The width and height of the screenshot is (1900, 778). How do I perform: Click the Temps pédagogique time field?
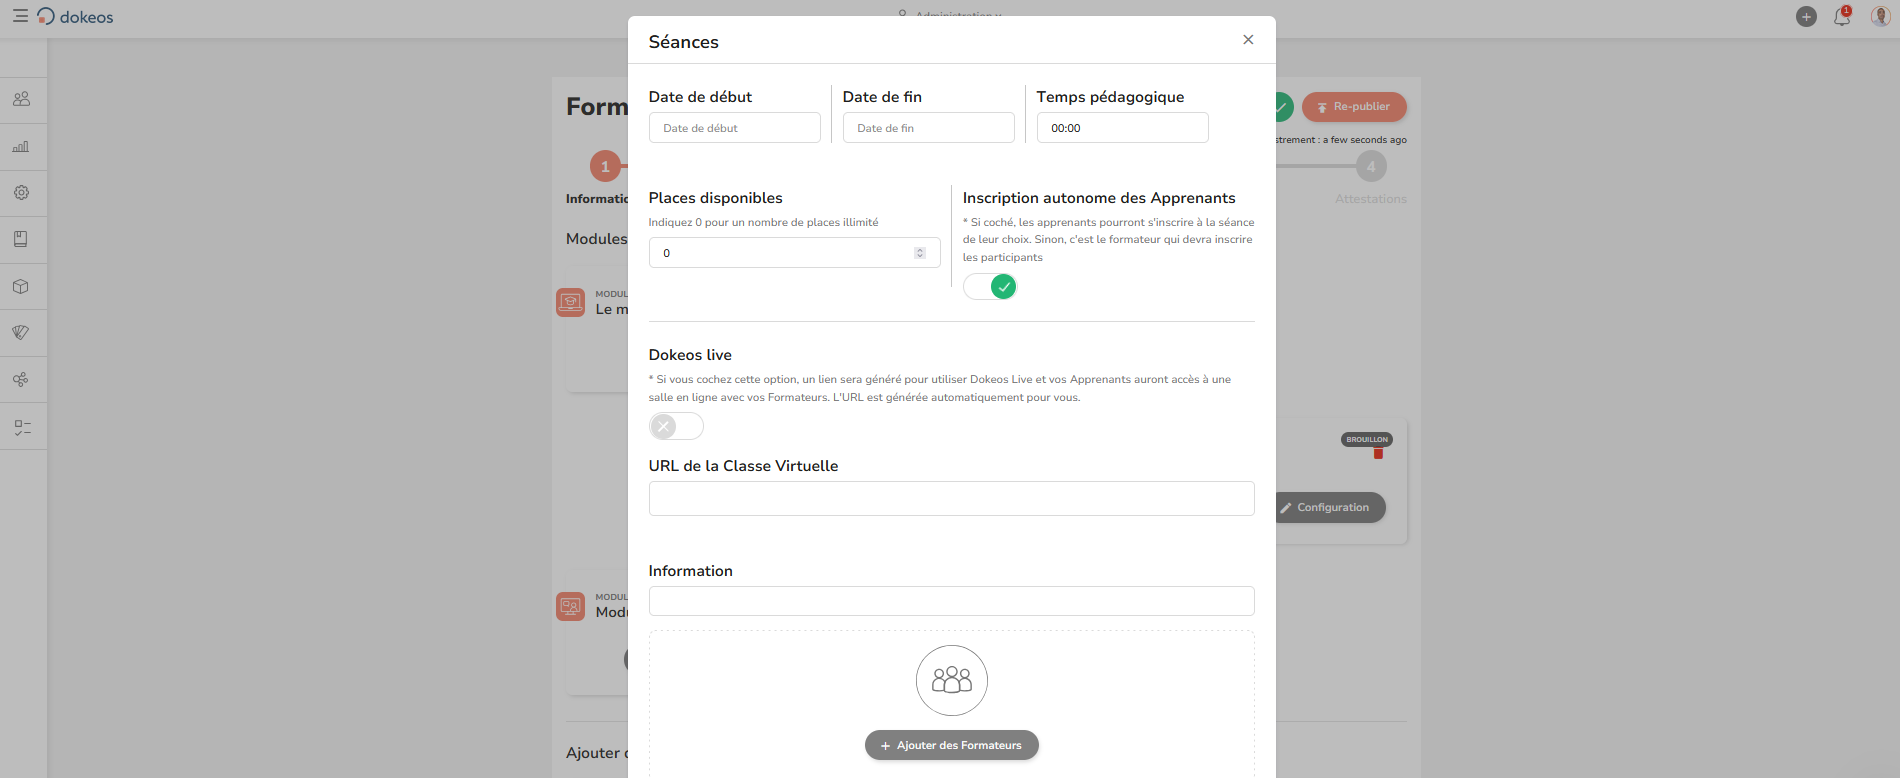pos(1122,128)
